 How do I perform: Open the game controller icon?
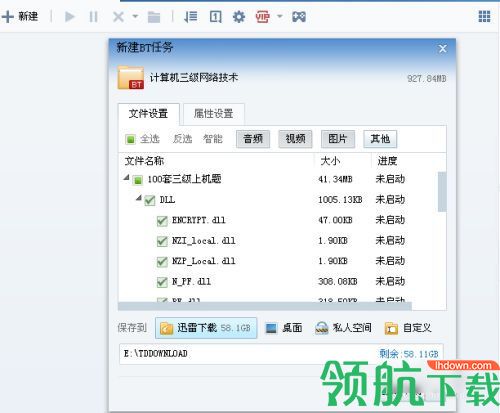[299, 16]
